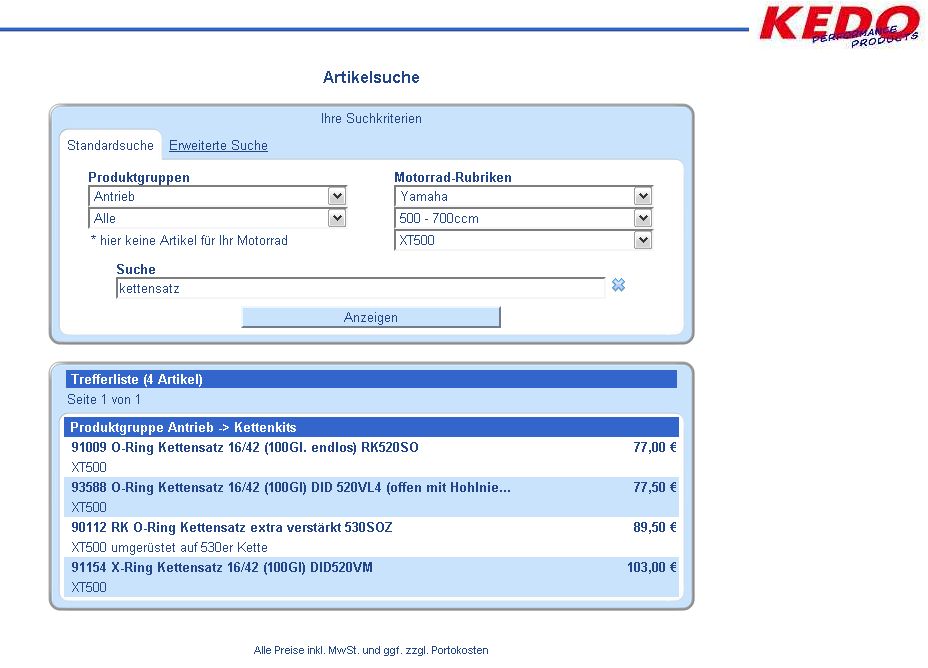Click the Artikelsuche page title
This screenshot has height=668, width=928.
pyautogui.click(x=371, y=78)
